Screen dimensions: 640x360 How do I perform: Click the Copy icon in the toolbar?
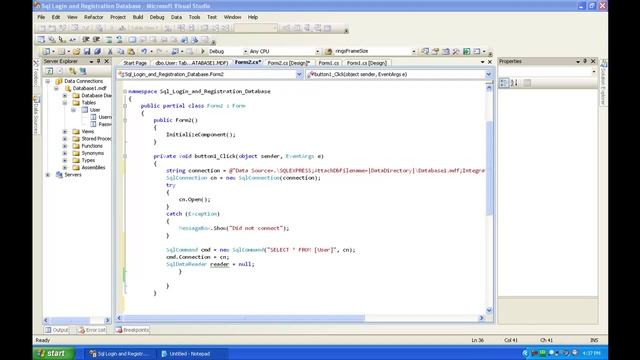[120, 51]
